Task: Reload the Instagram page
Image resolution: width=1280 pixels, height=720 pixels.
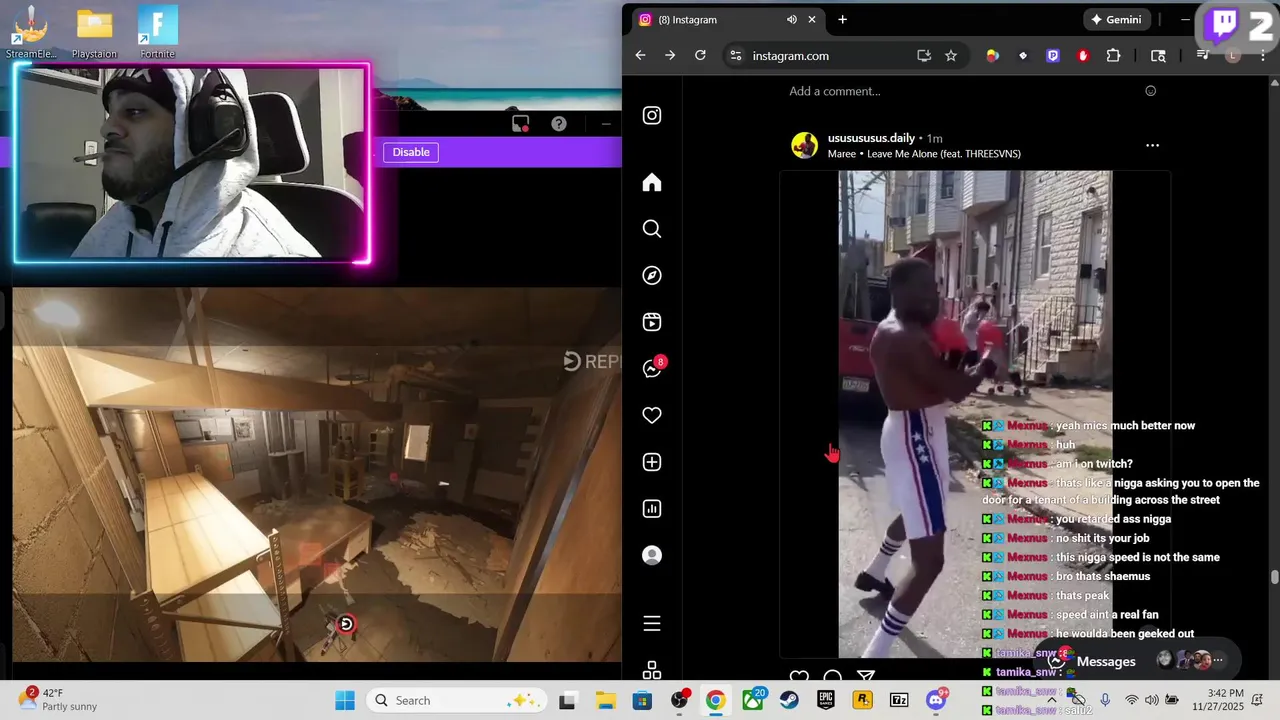Action: 700,56
